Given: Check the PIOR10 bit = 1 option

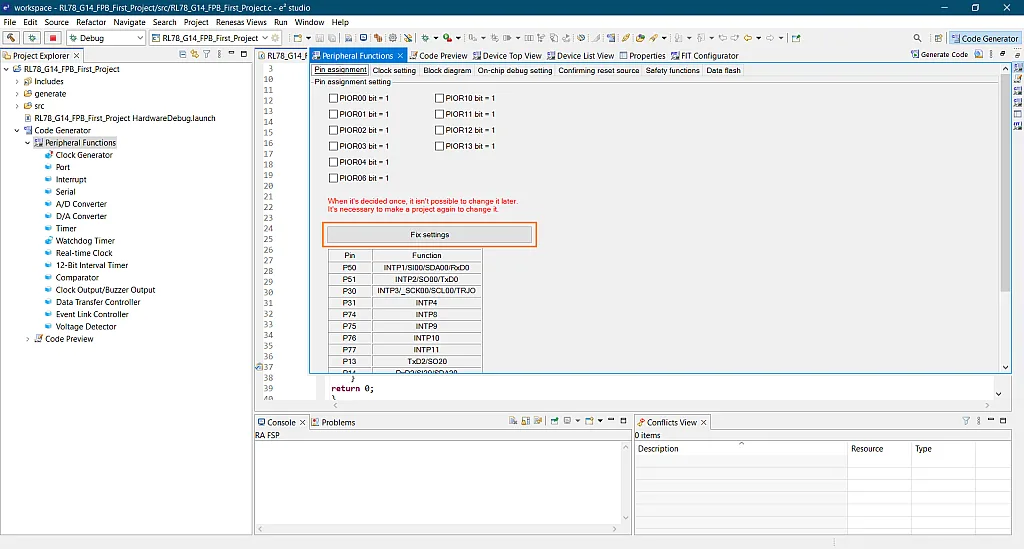Looking at the screenshot, I should [x=440, y=98].
